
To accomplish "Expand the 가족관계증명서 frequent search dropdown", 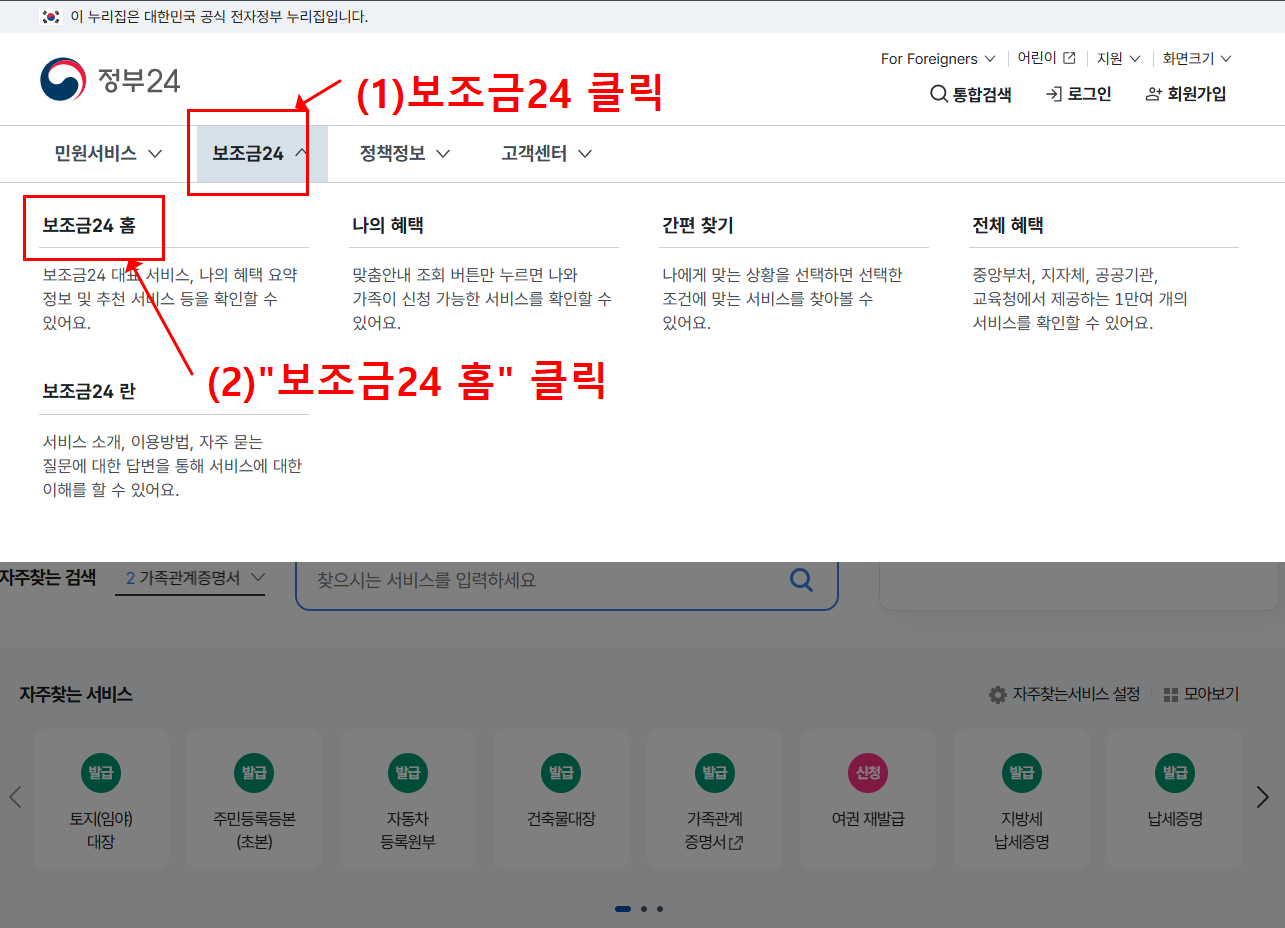I will [190, 579].
